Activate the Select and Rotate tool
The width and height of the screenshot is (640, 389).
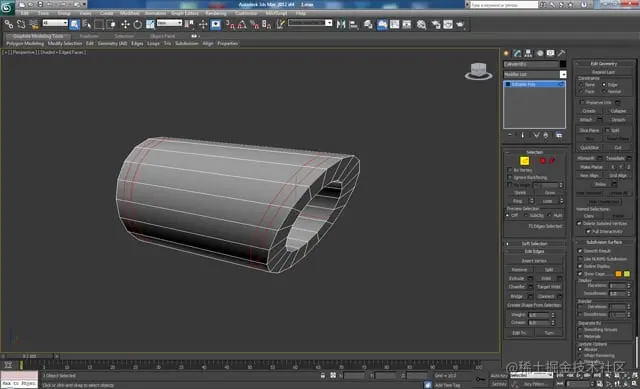tap(138, 24)
